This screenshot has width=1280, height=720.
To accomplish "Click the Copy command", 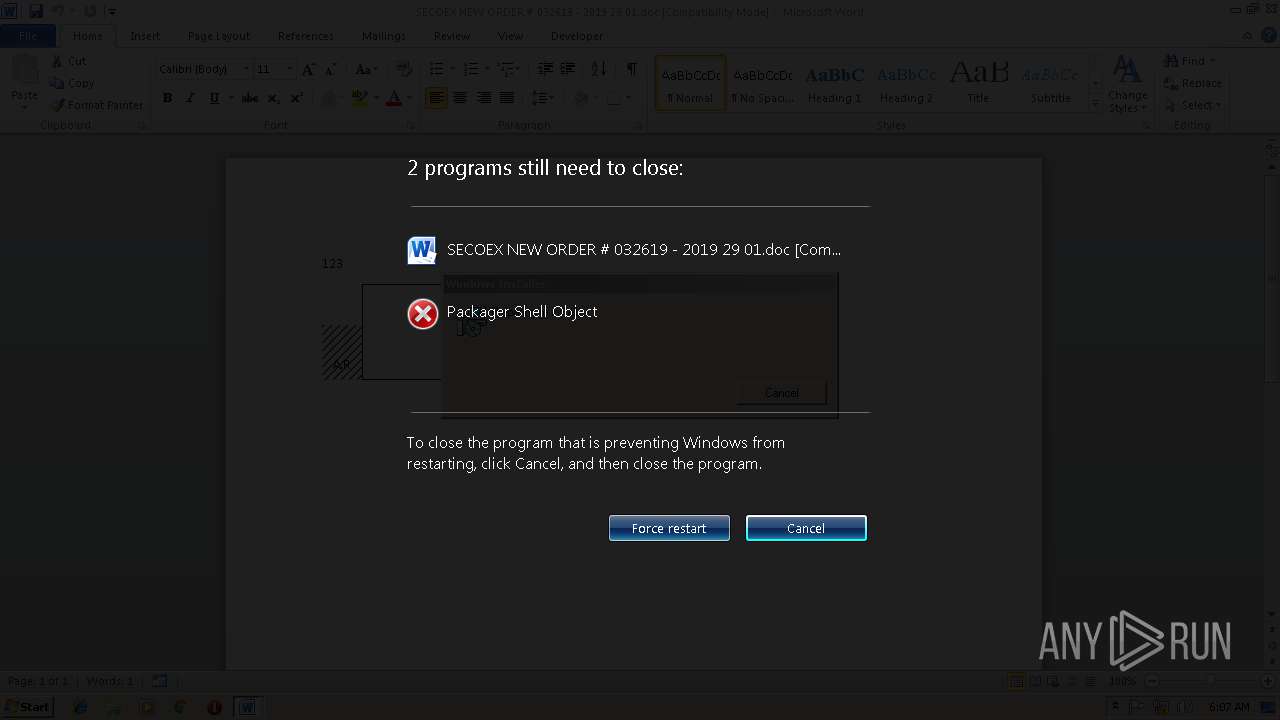I will tap(72, 83).
